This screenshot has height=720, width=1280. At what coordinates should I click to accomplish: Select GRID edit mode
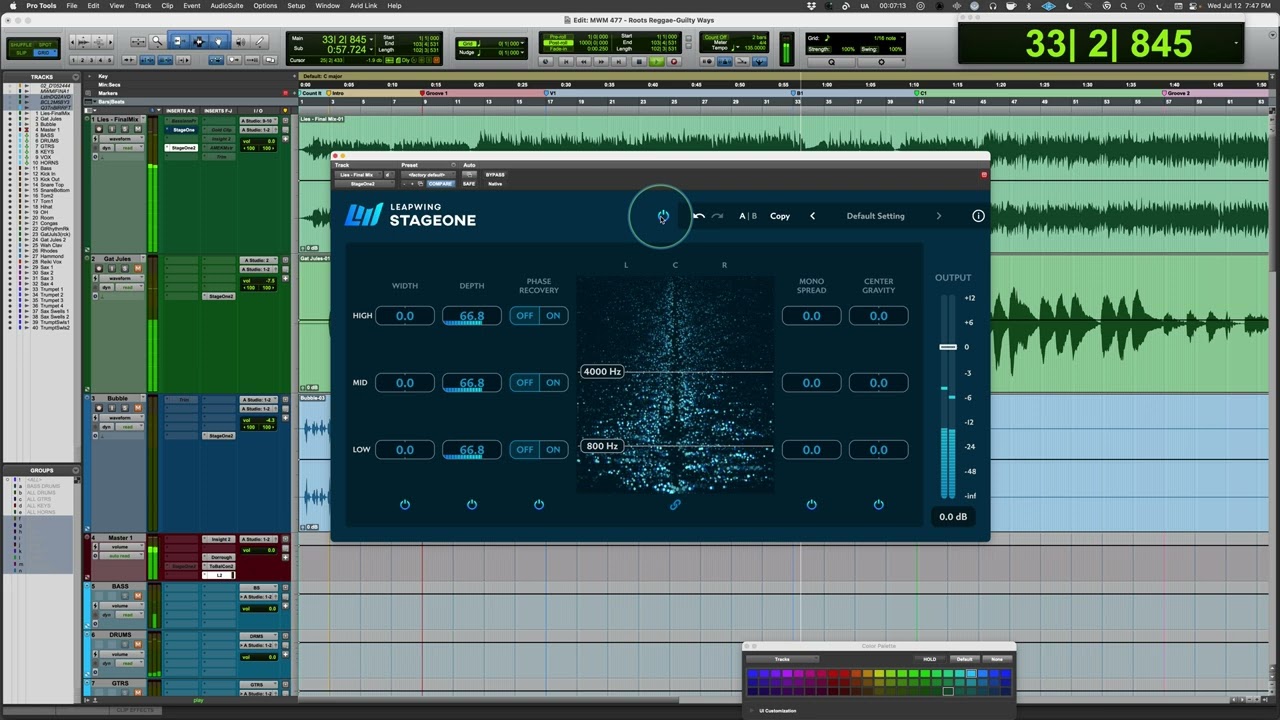pyautogui.click(x=44, y=53)
